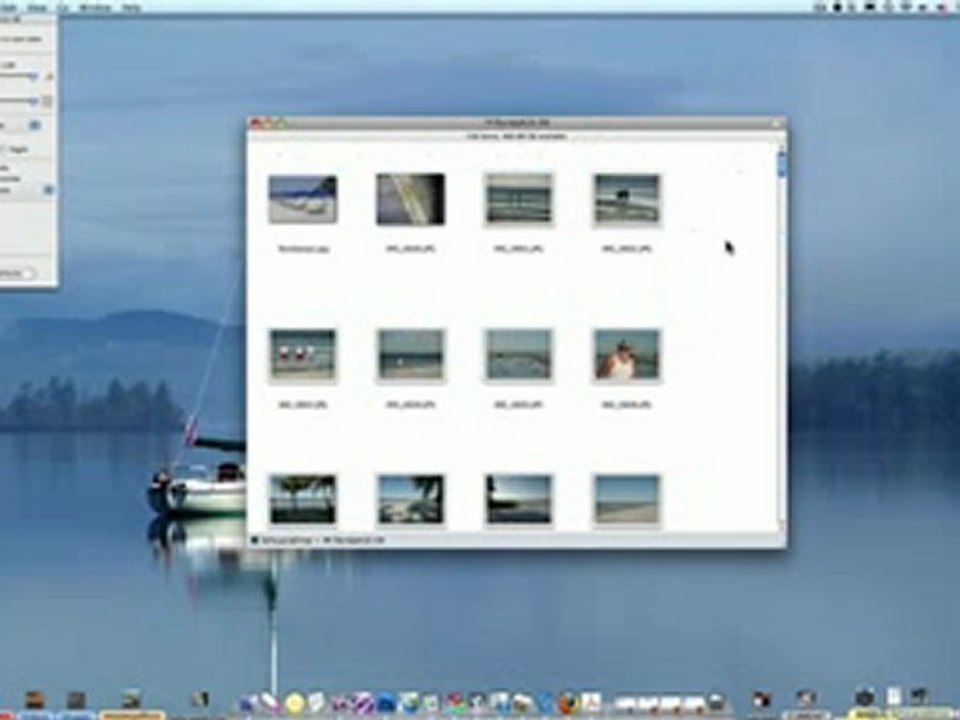Select the pier railing photo in the first row

519,200
